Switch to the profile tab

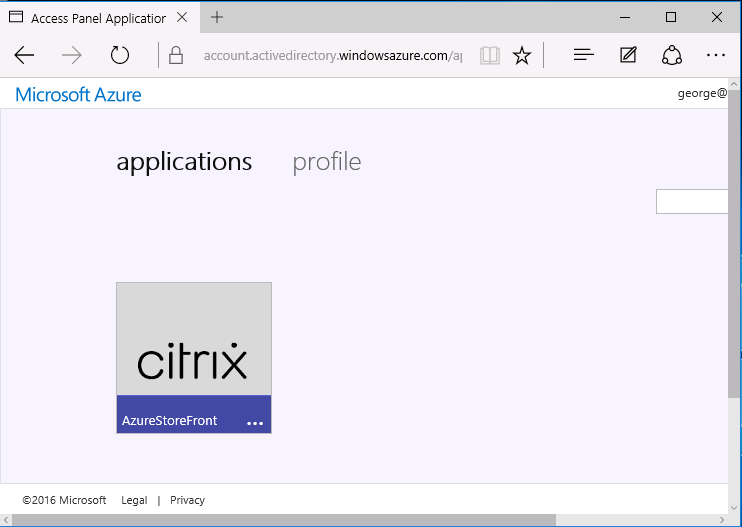point(326,162)
